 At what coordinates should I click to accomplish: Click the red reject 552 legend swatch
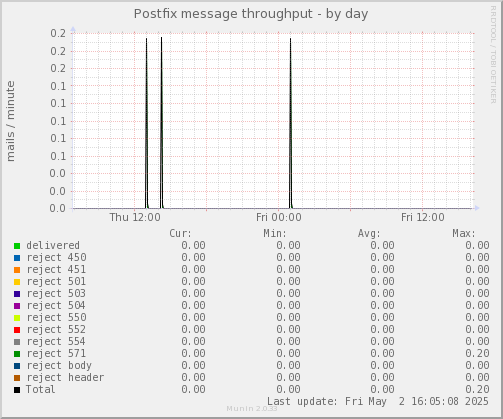pos(17,330)
